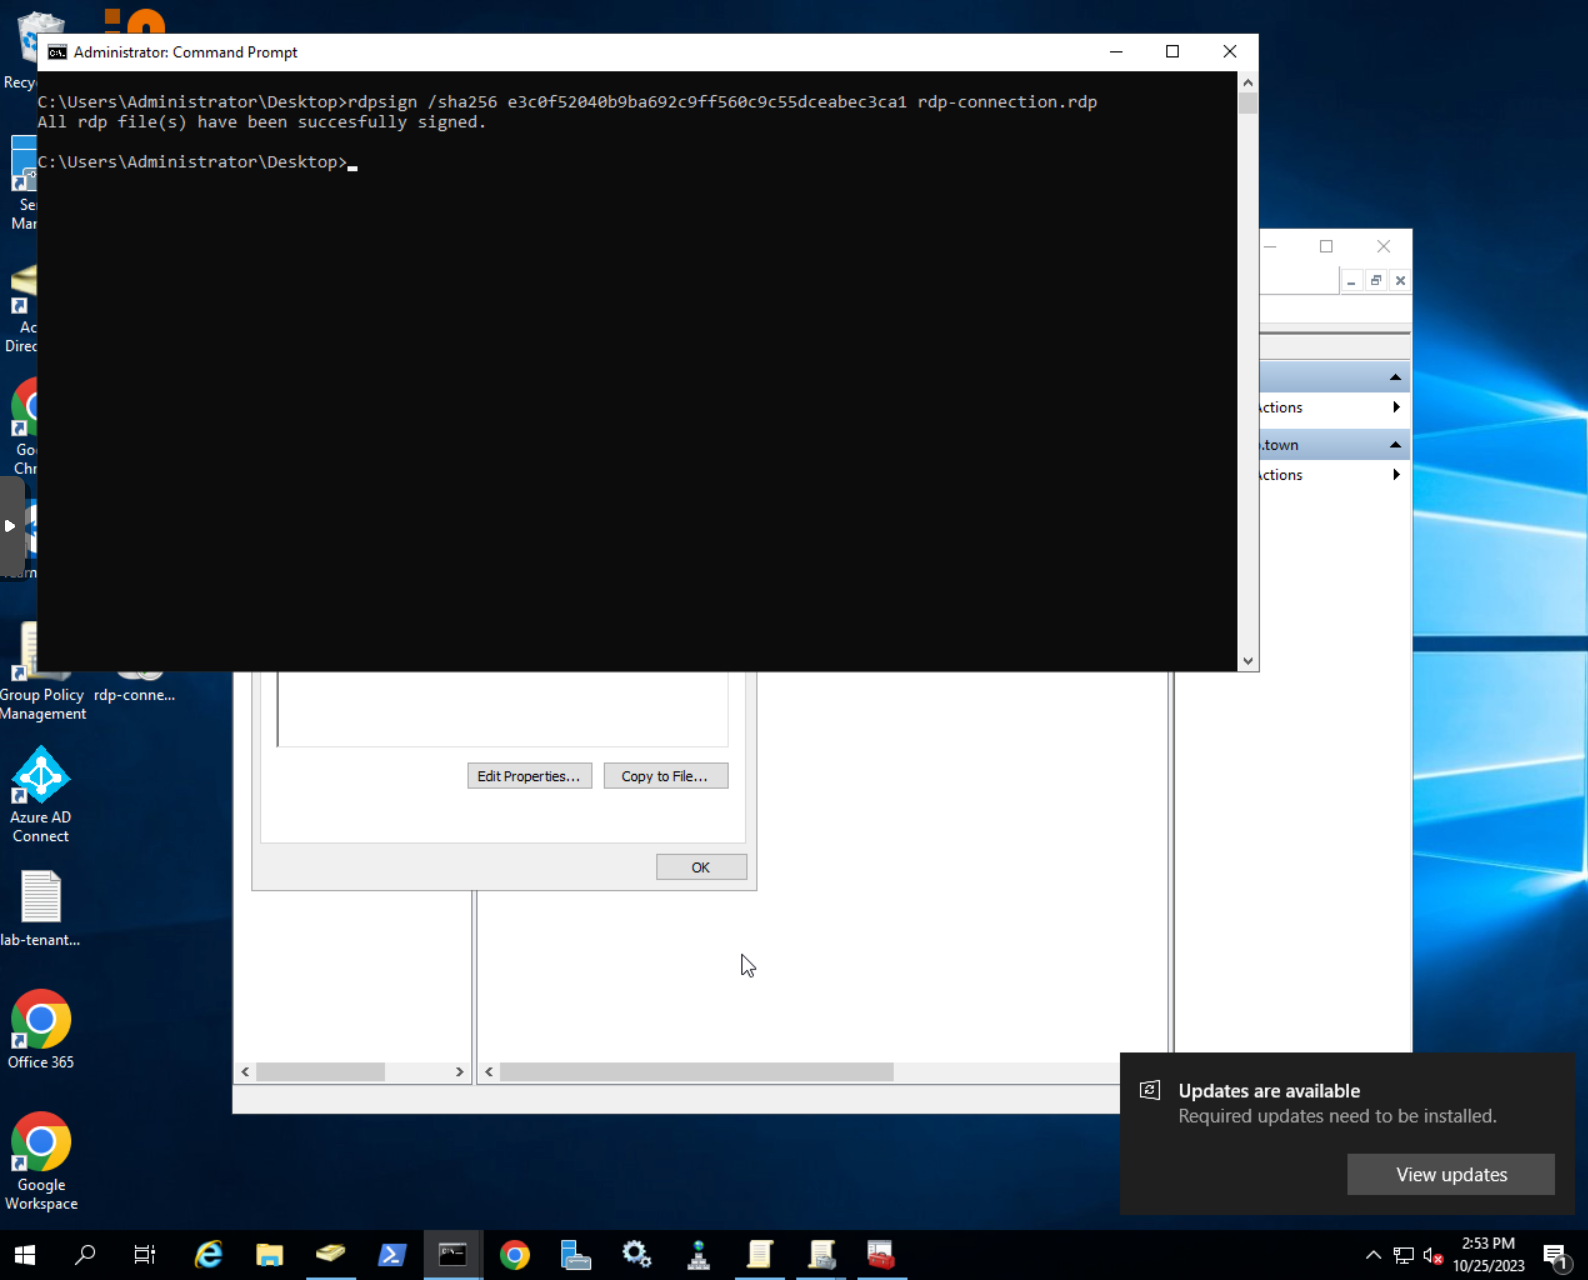1588x1280 pixels.
Task: Restore the inner MMC child window
Action: [1376, 281]
